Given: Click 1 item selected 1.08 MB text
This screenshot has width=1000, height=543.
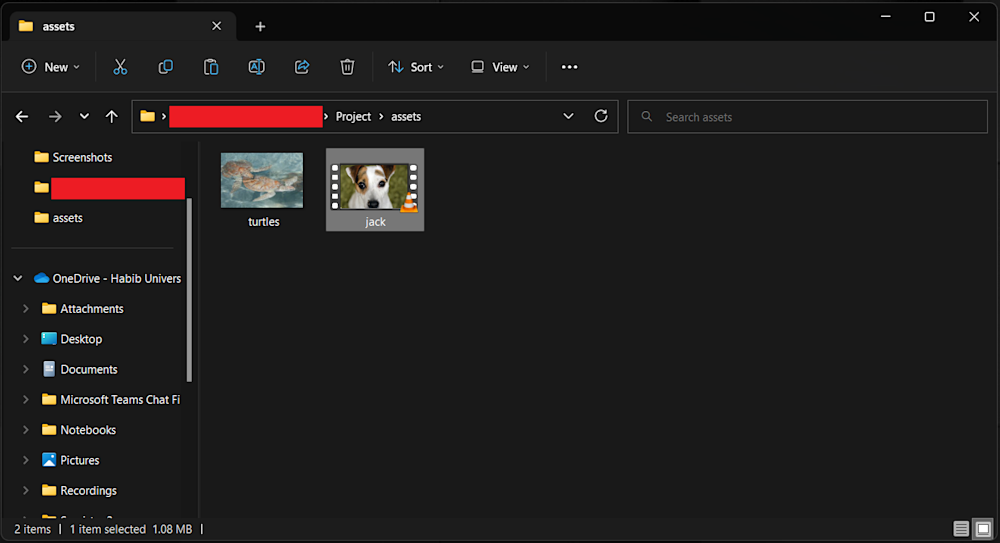Looking at the screenshot, I should 131,529.
